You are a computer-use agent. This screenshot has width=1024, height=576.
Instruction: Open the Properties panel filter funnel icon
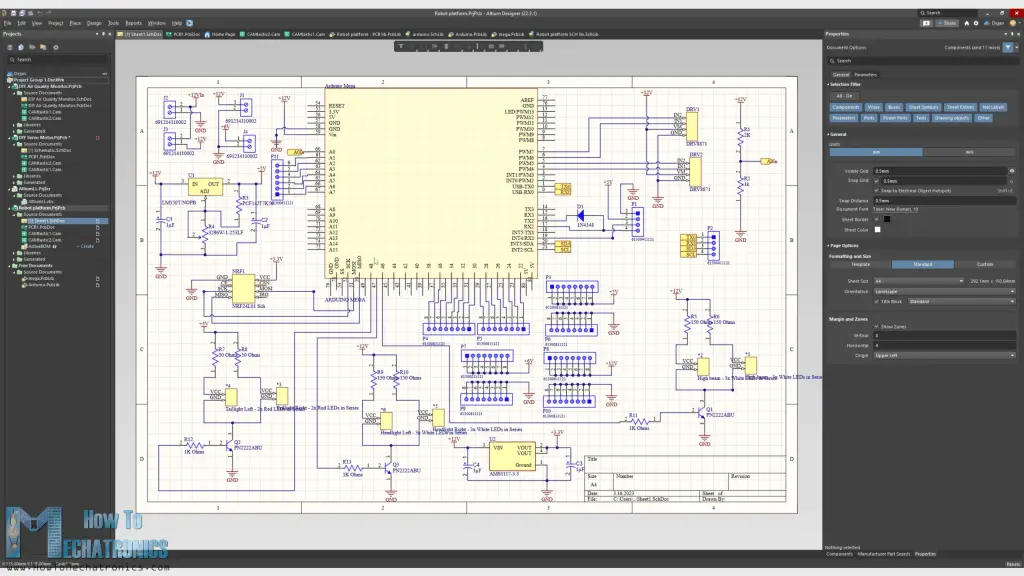click(1008, 48)
